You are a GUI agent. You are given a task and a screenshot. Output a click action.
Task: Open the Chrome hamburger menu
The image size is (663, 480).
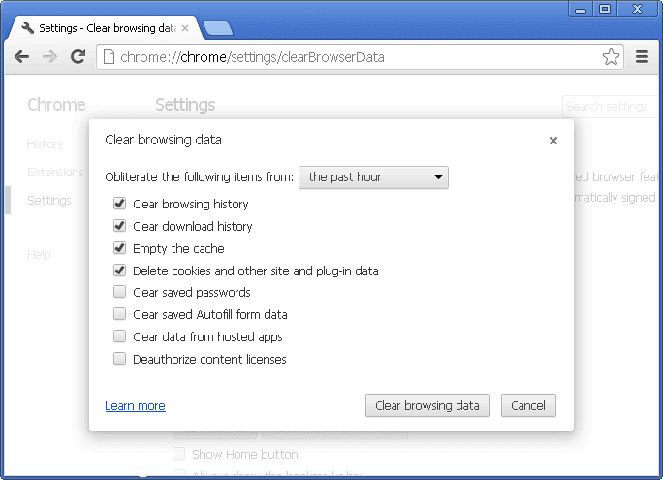(643, 57)
